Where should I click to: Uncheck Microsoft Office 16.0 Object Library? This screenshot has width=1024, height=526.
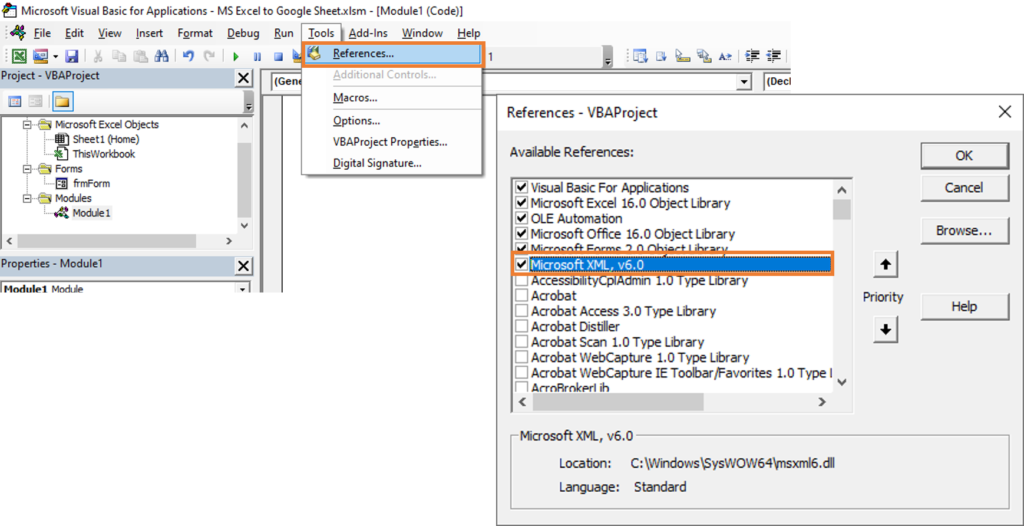pos(521,234)
